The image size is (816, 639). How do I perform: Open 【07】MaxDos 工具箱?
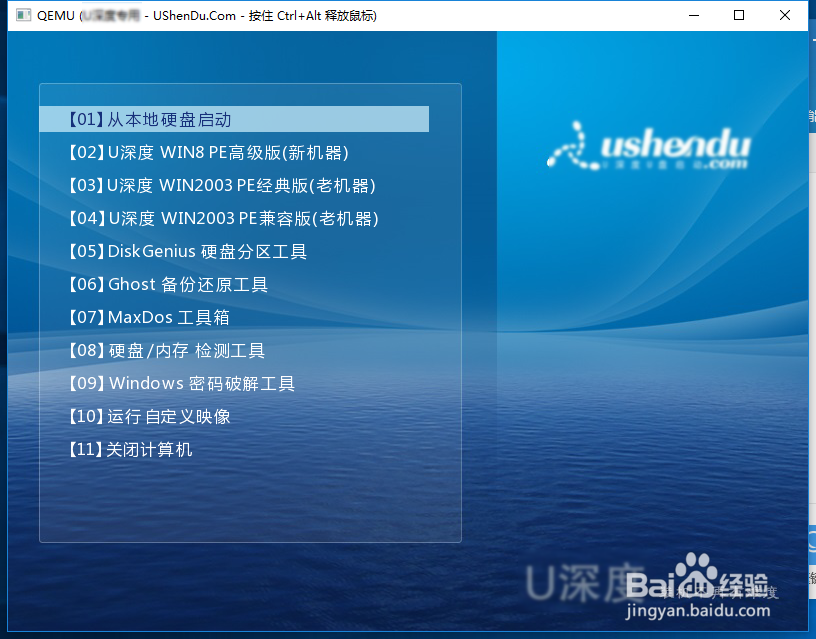149,317
